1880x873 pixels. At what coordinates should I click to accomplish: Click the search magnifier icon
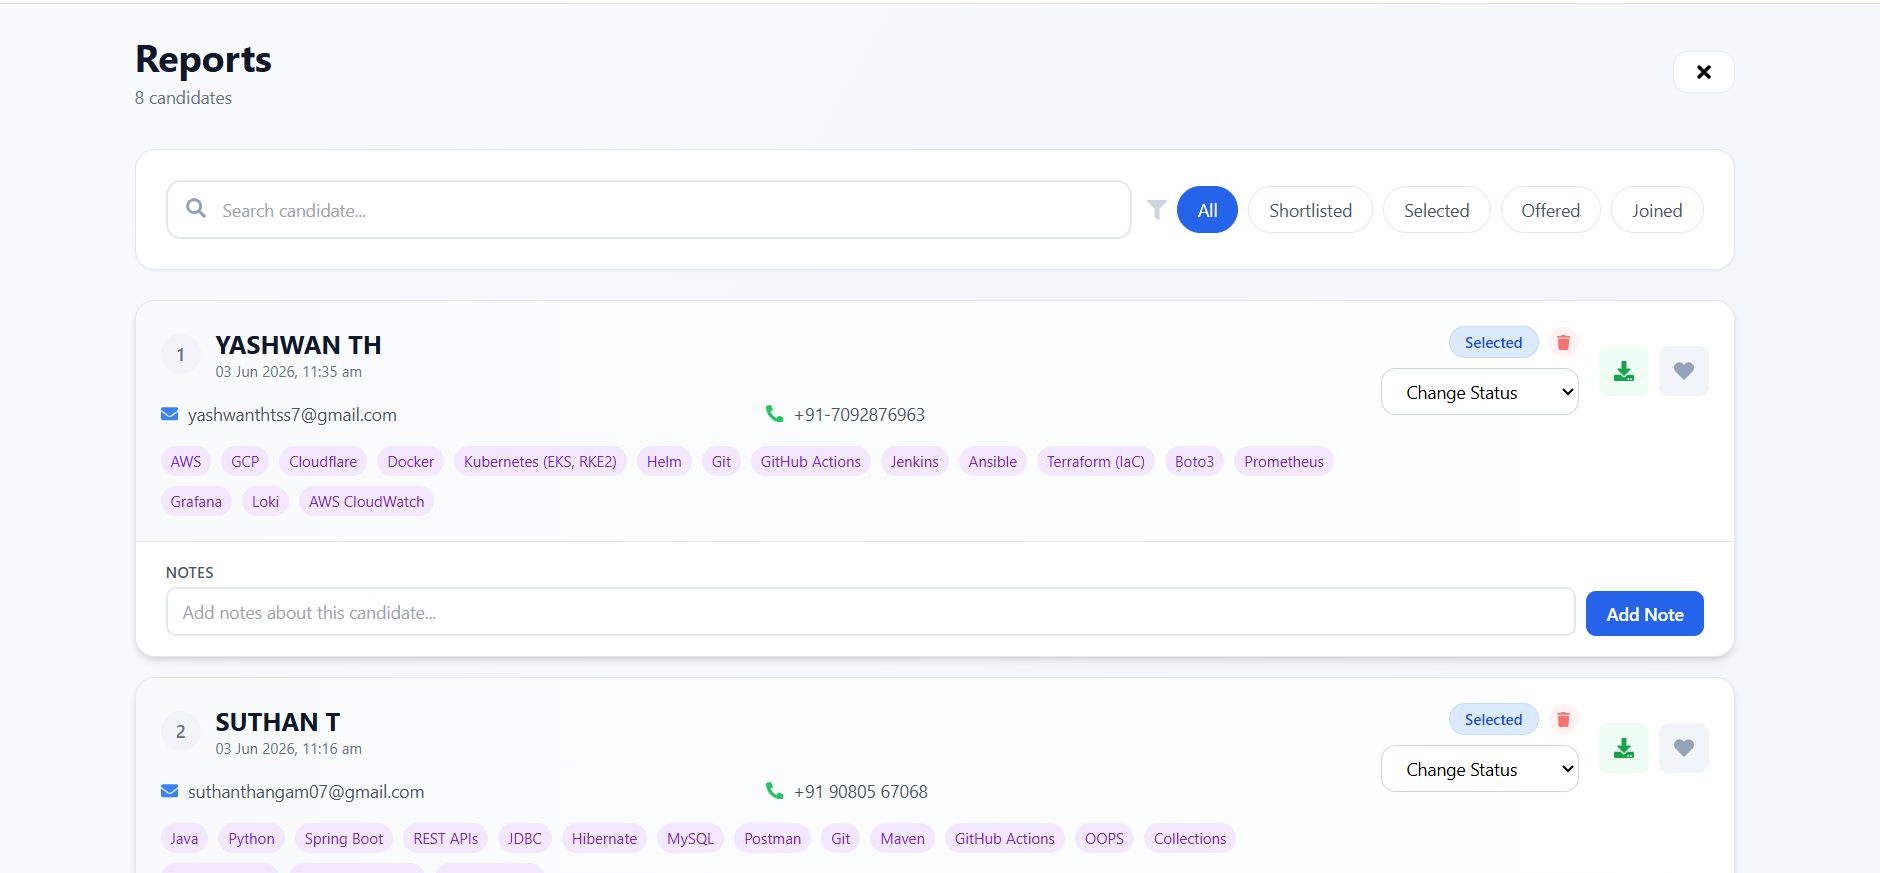tap(196, 208)
